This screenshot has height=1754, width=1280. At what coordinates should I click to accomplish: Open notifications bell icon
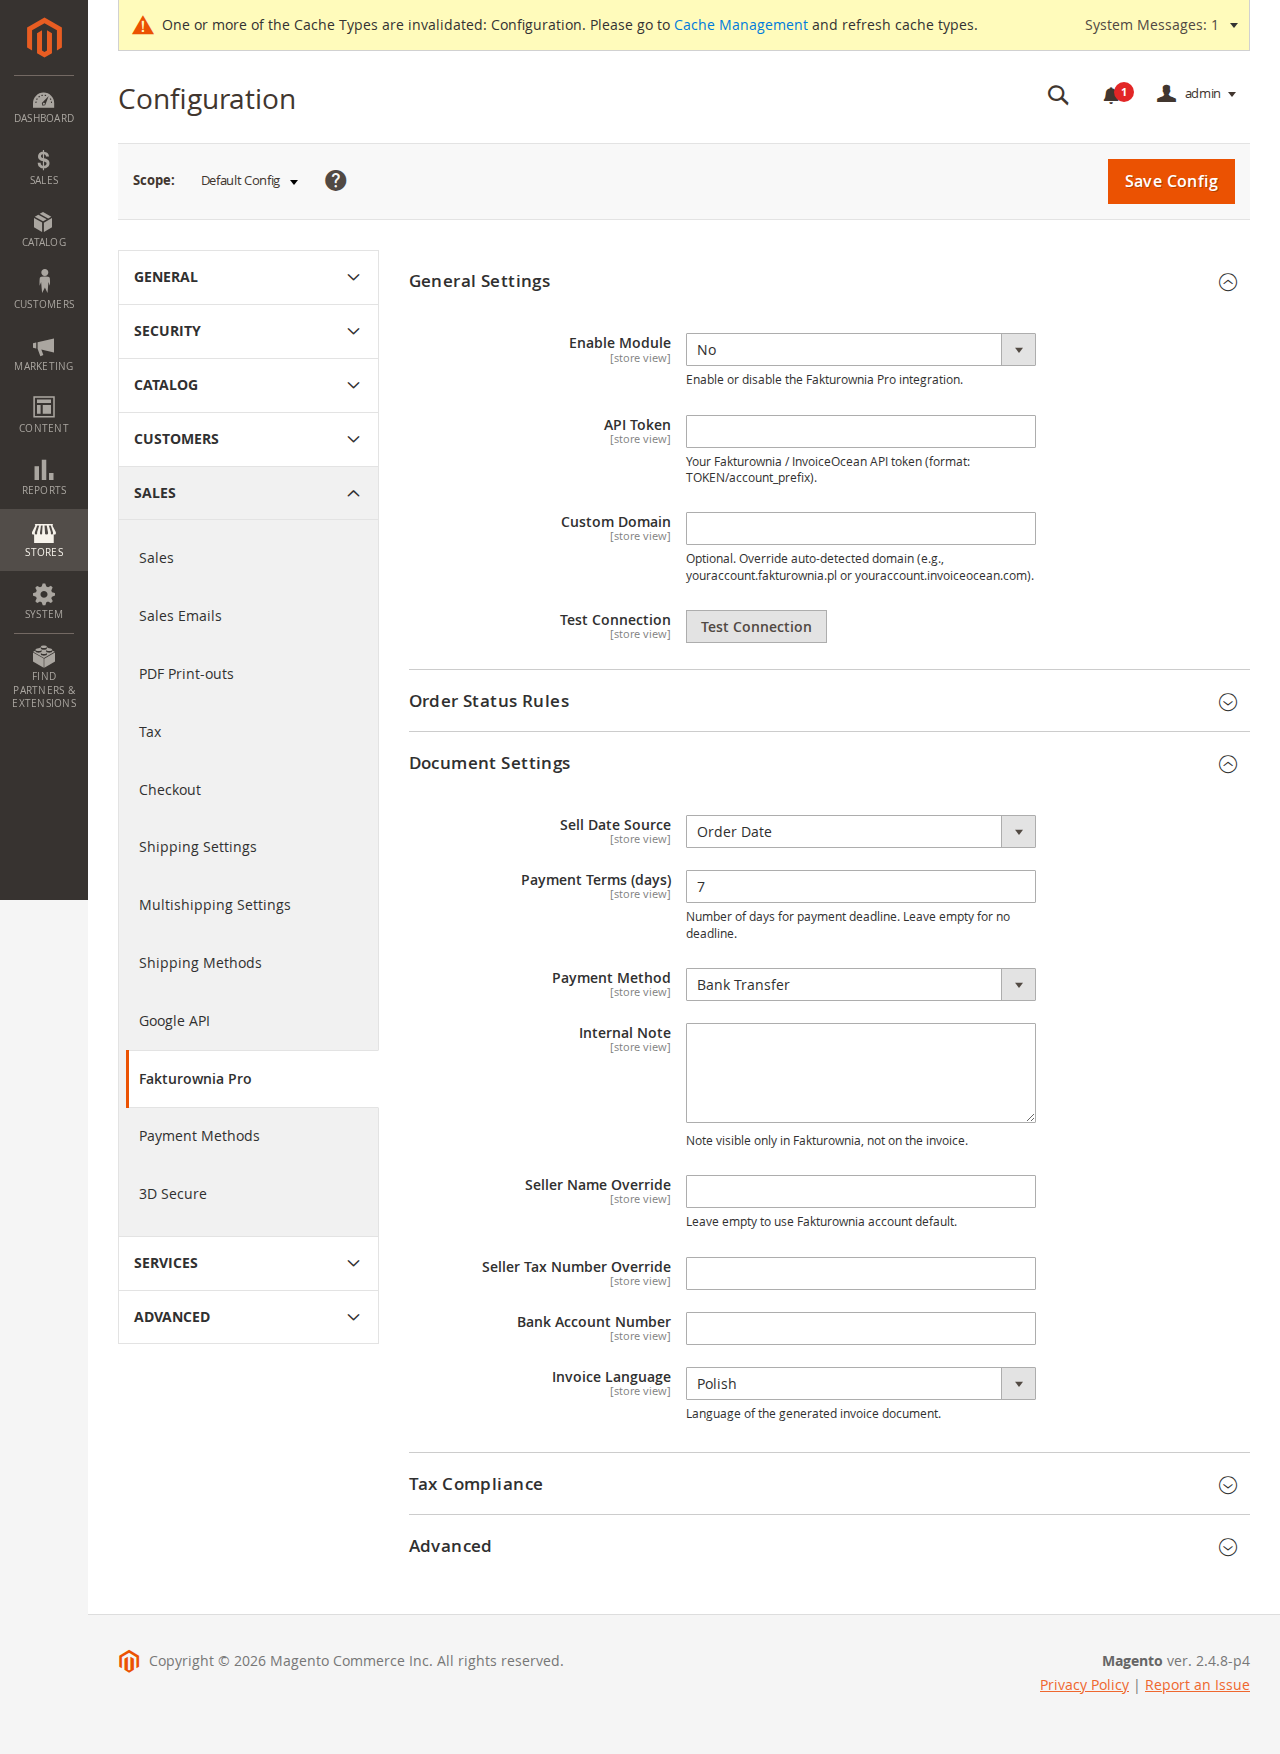pyautogui.click(x=1112, y=95)
